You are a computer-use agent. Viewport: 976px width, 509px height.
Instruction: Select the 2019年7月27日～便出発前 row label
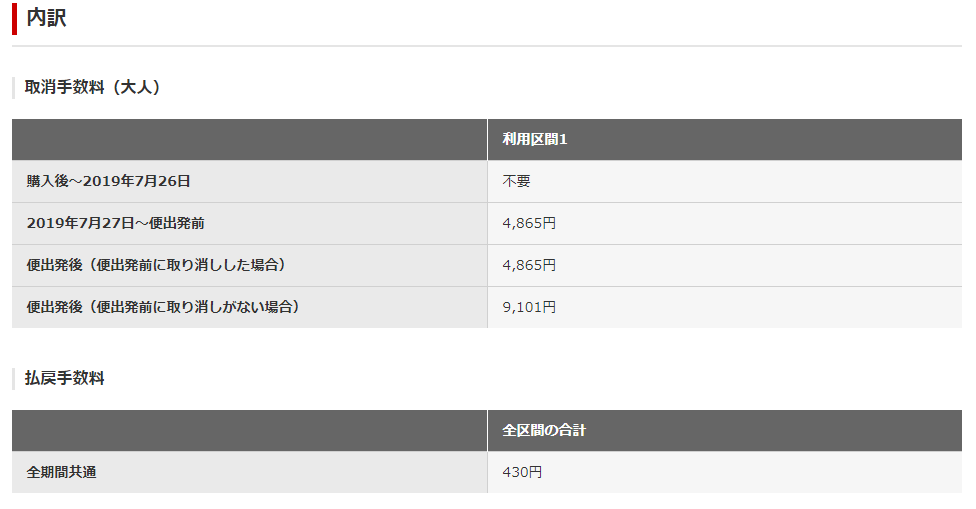(x=115, y=223)
